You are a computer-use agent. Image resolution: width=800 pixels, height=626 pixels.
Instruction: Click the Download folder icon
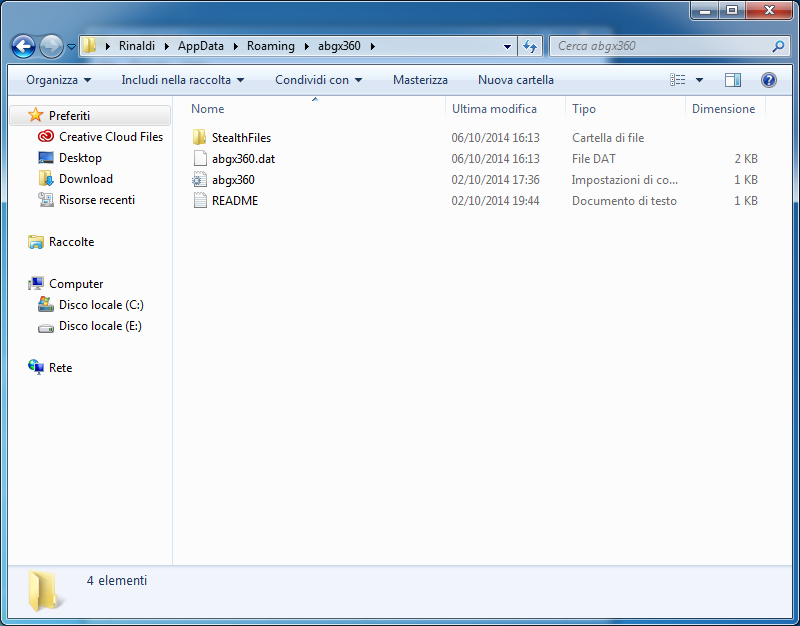(x=46, y=178)
